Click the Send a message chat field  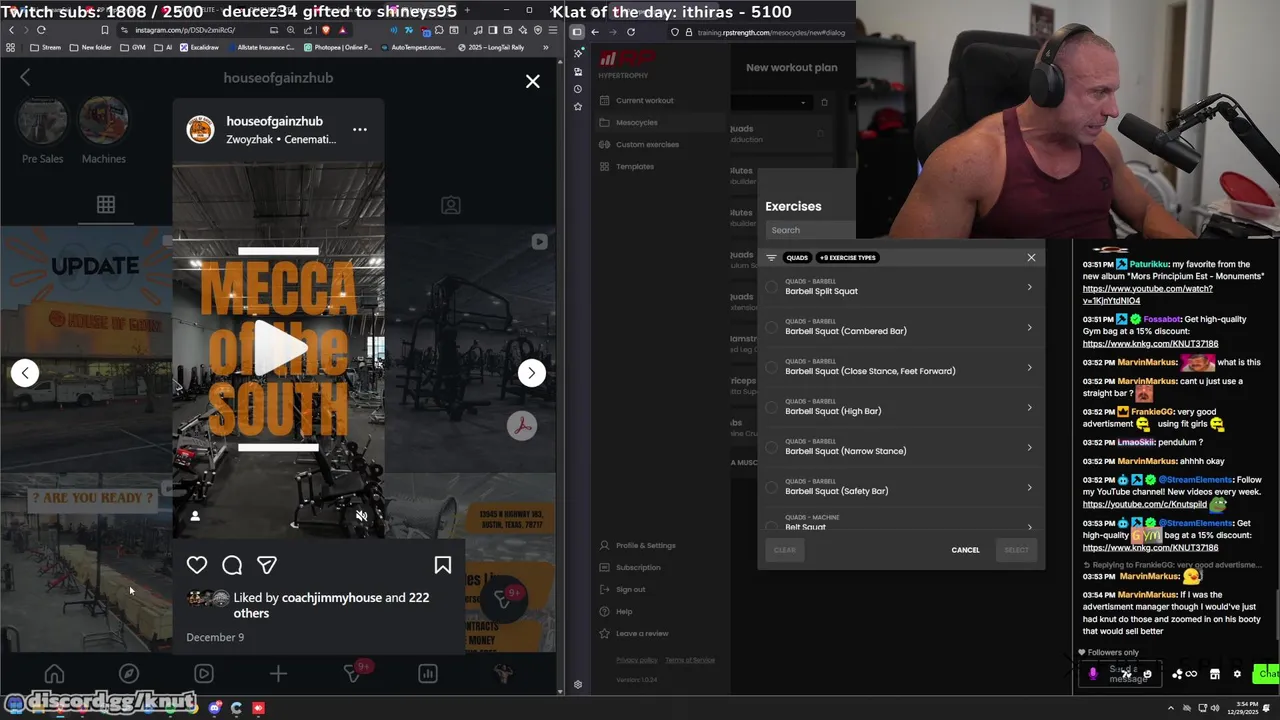pos(1122,674)
